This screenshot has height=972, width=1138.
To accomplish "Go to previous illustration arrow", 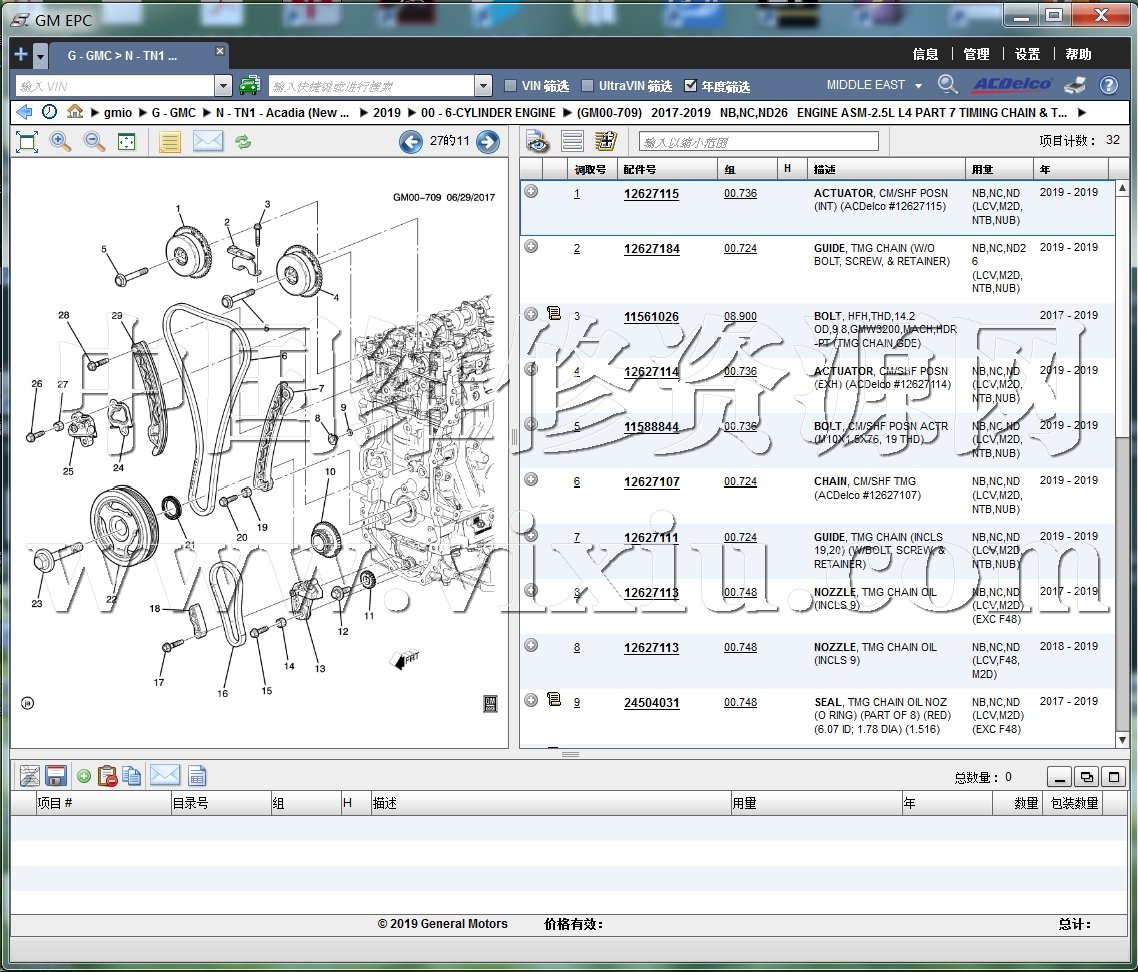I will [410, 142].
